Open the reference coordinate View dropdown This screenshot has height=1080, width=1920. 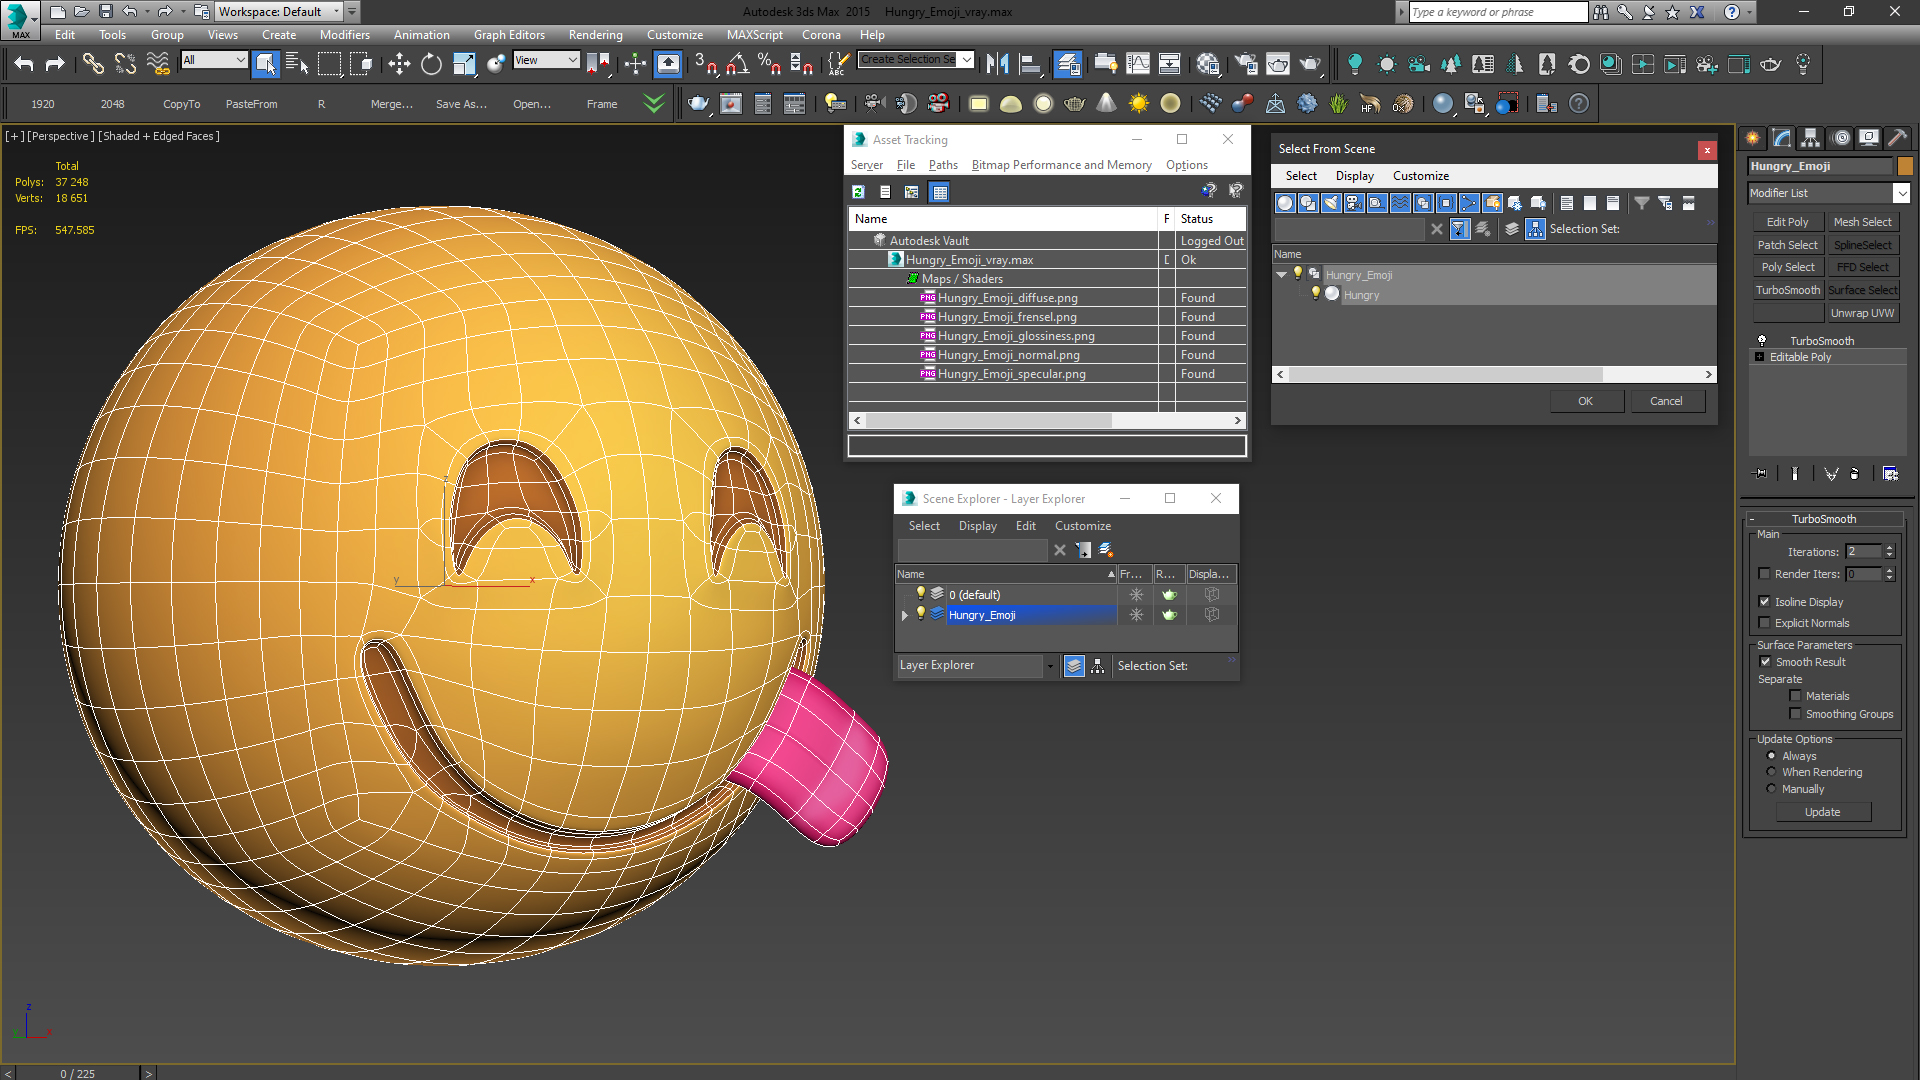coord(546,60)
